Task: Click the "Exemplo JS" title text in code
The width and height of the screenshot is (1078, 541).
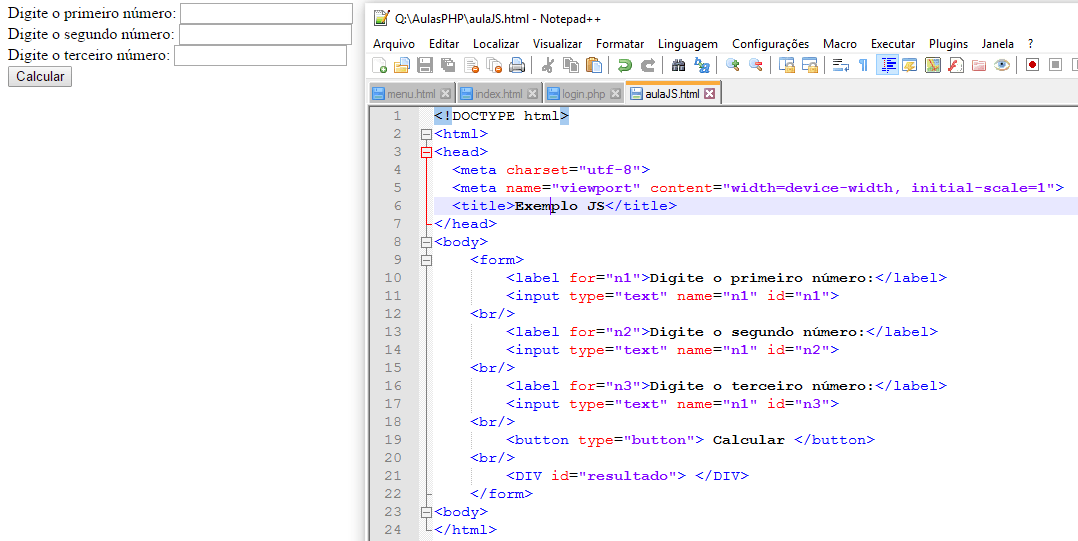Action: coord(560,206)
